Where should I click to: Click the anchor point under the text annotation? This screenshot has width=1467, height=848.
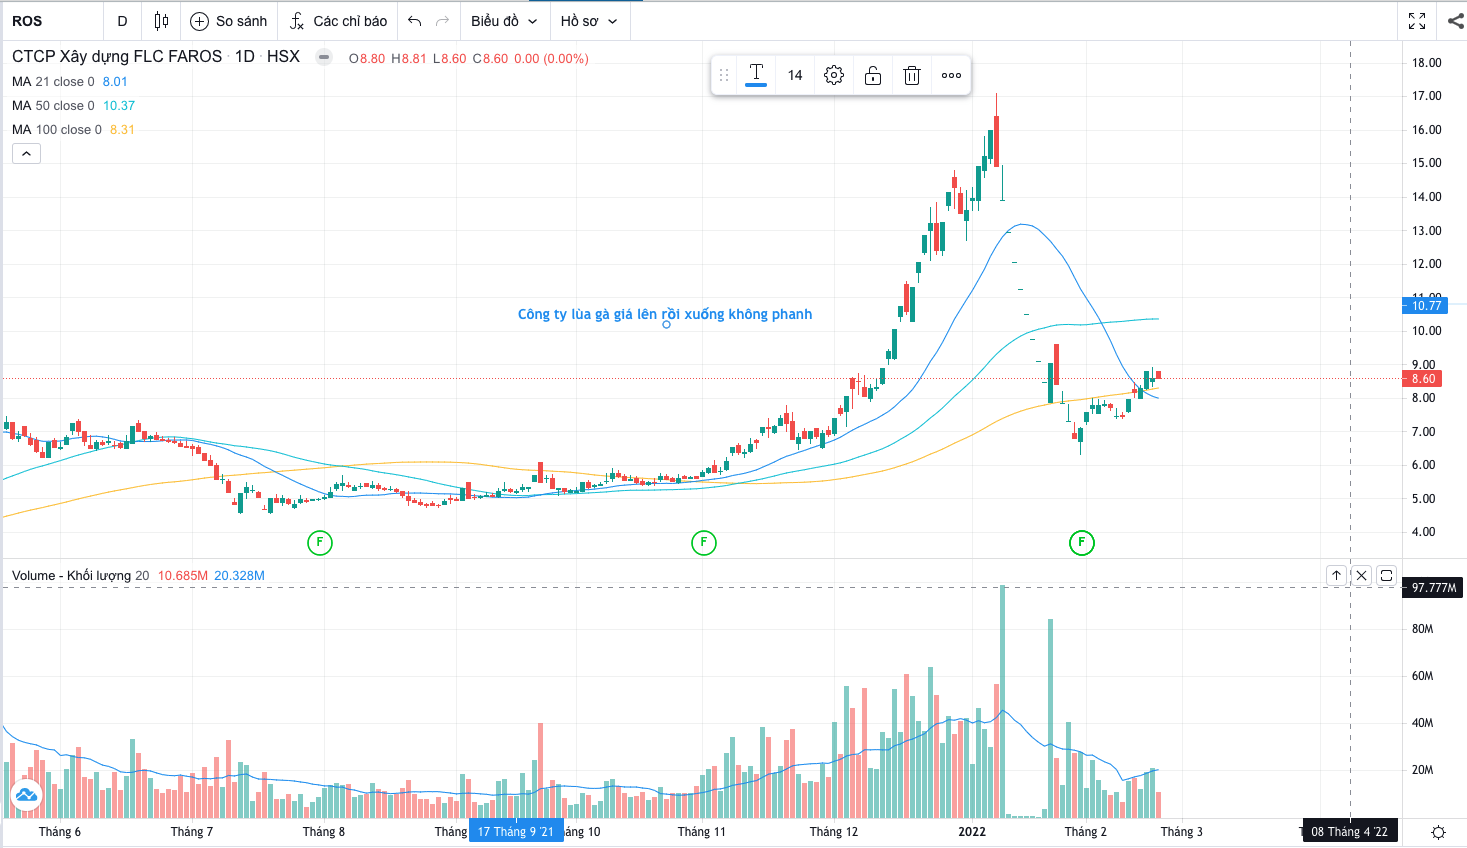tap(666, 325)
